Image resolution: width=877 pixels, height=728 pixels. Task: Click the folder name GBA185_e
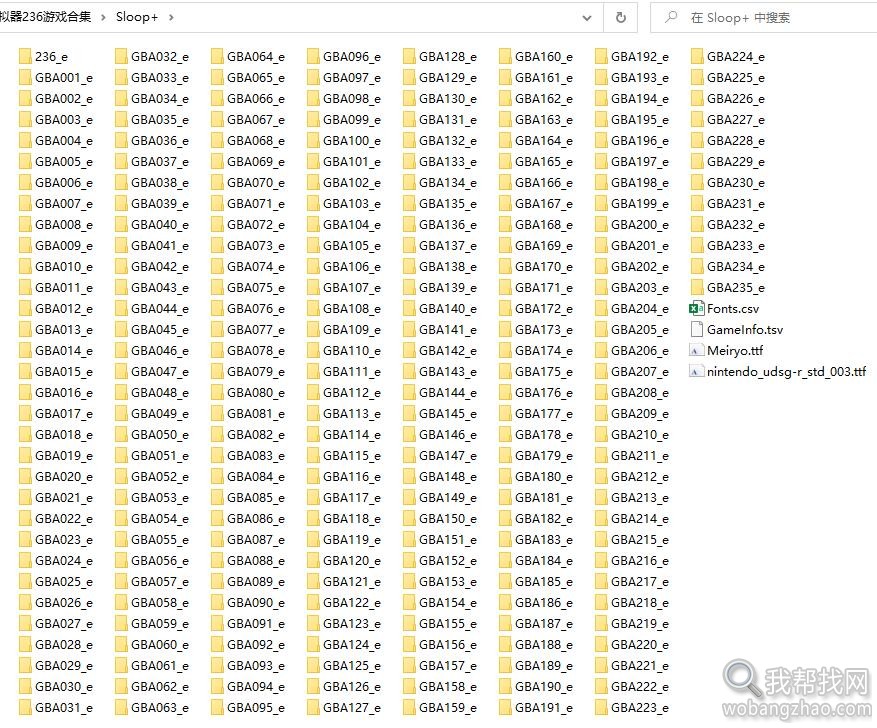[x=544, y=582]
